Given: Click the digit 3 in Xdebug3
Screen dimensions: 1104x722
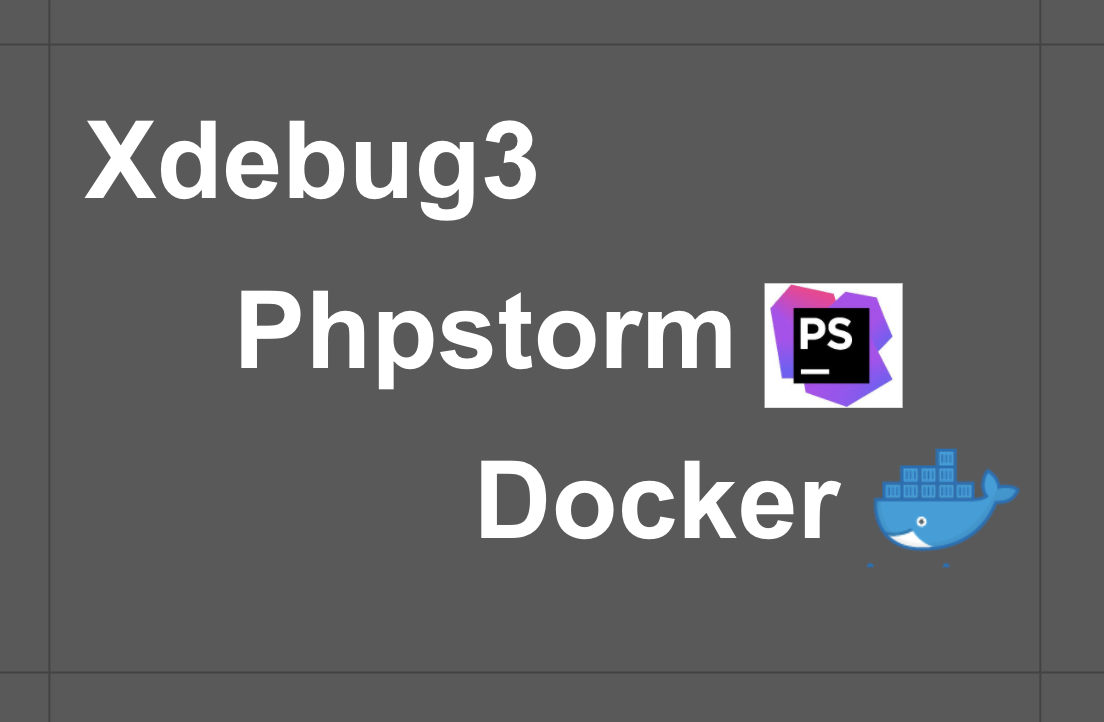Looking at the screenshot, I should [x=510, y=161].
